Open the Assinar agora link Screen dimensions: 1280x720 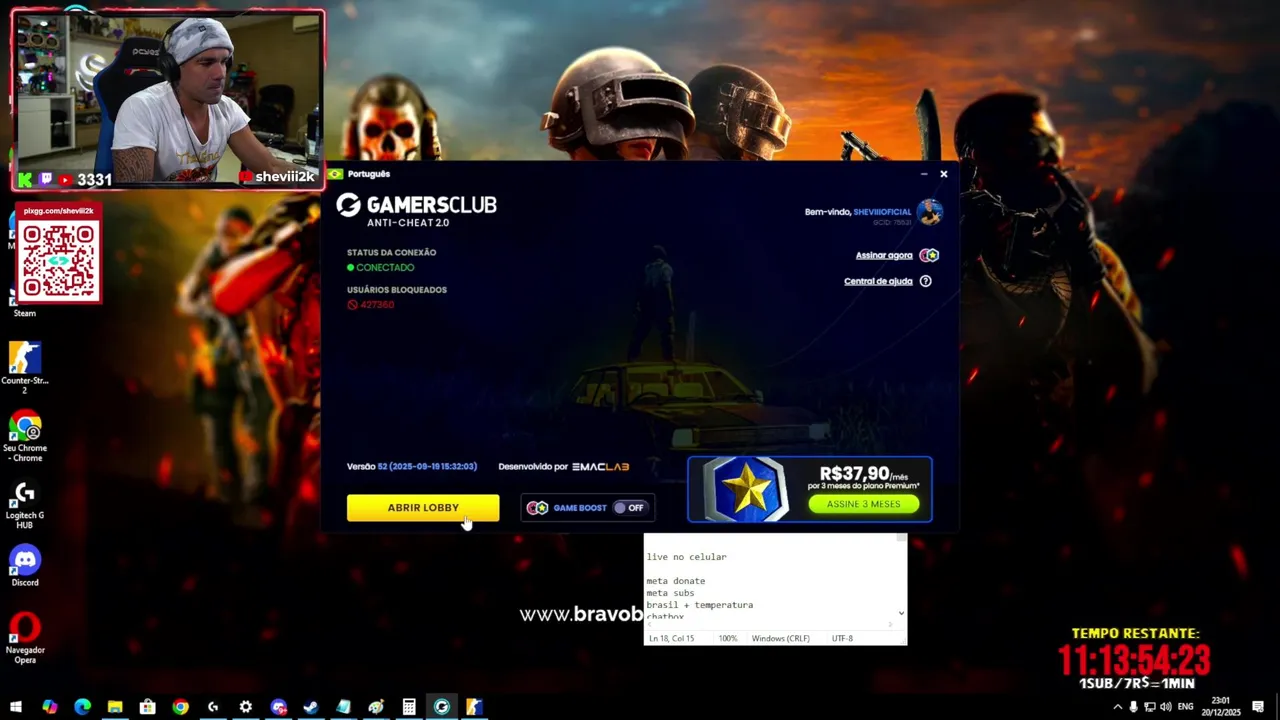coord(884,255)
